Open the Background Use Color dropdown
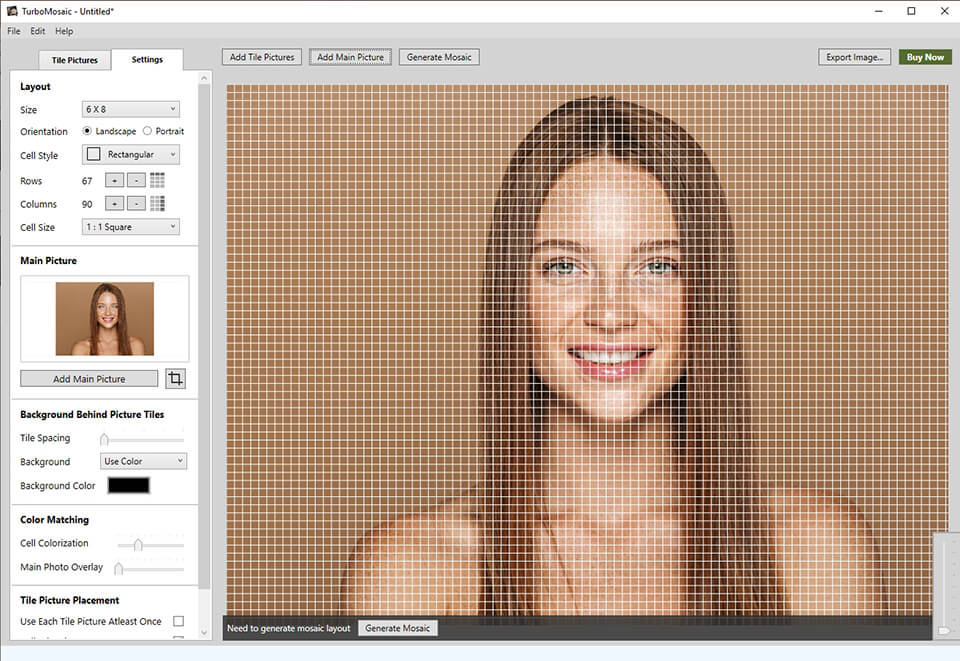 (x=144, y=461)
